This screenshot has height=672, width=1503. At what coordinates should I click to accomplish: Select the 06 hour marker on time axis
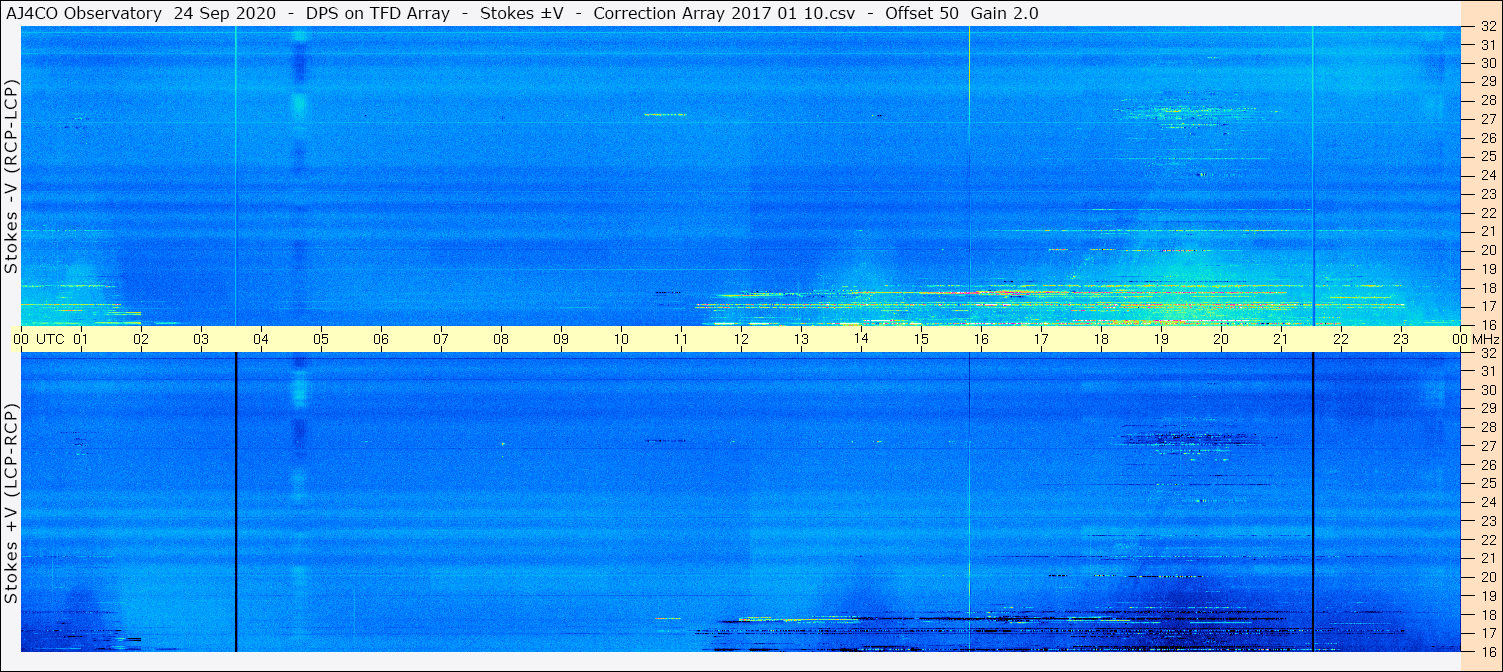coord(381,339)
